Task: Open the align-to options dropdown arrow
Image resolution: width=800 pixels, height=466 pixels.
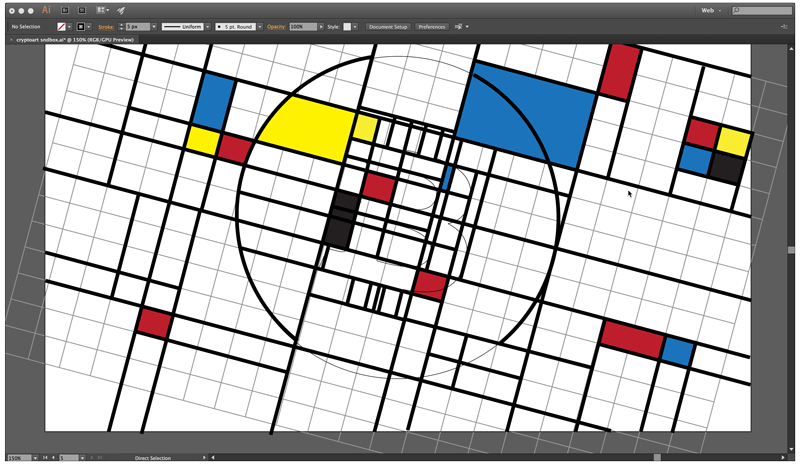Action: 467,27
